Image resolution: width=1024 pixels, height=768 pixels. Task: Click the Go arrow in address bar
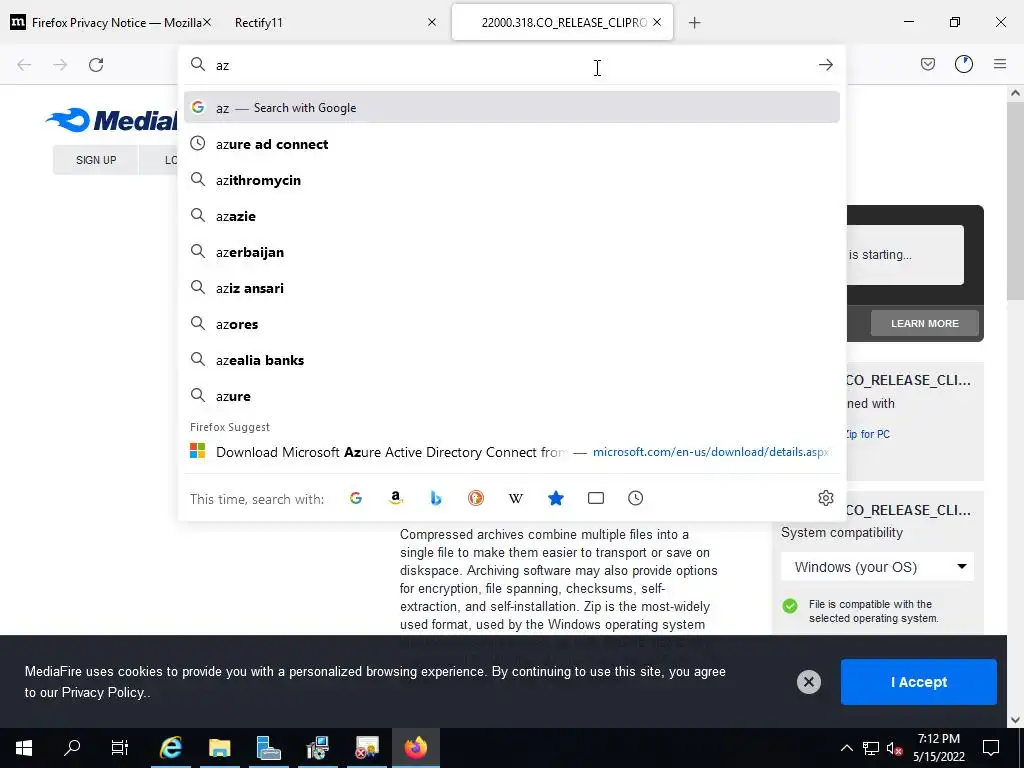coord(825,65)
